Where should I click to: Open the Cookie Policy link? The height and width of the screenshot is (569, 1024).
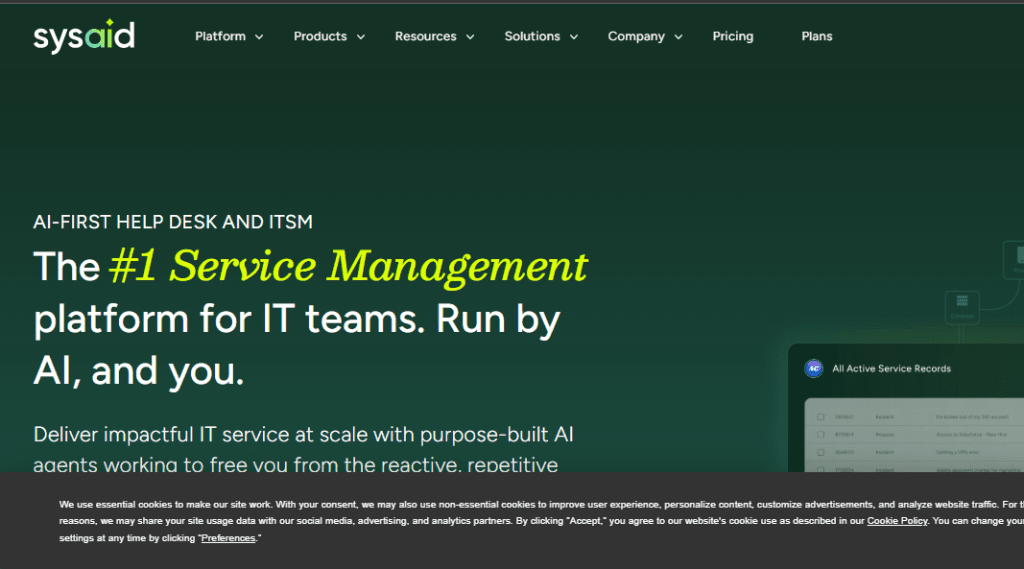pos(896,521)
